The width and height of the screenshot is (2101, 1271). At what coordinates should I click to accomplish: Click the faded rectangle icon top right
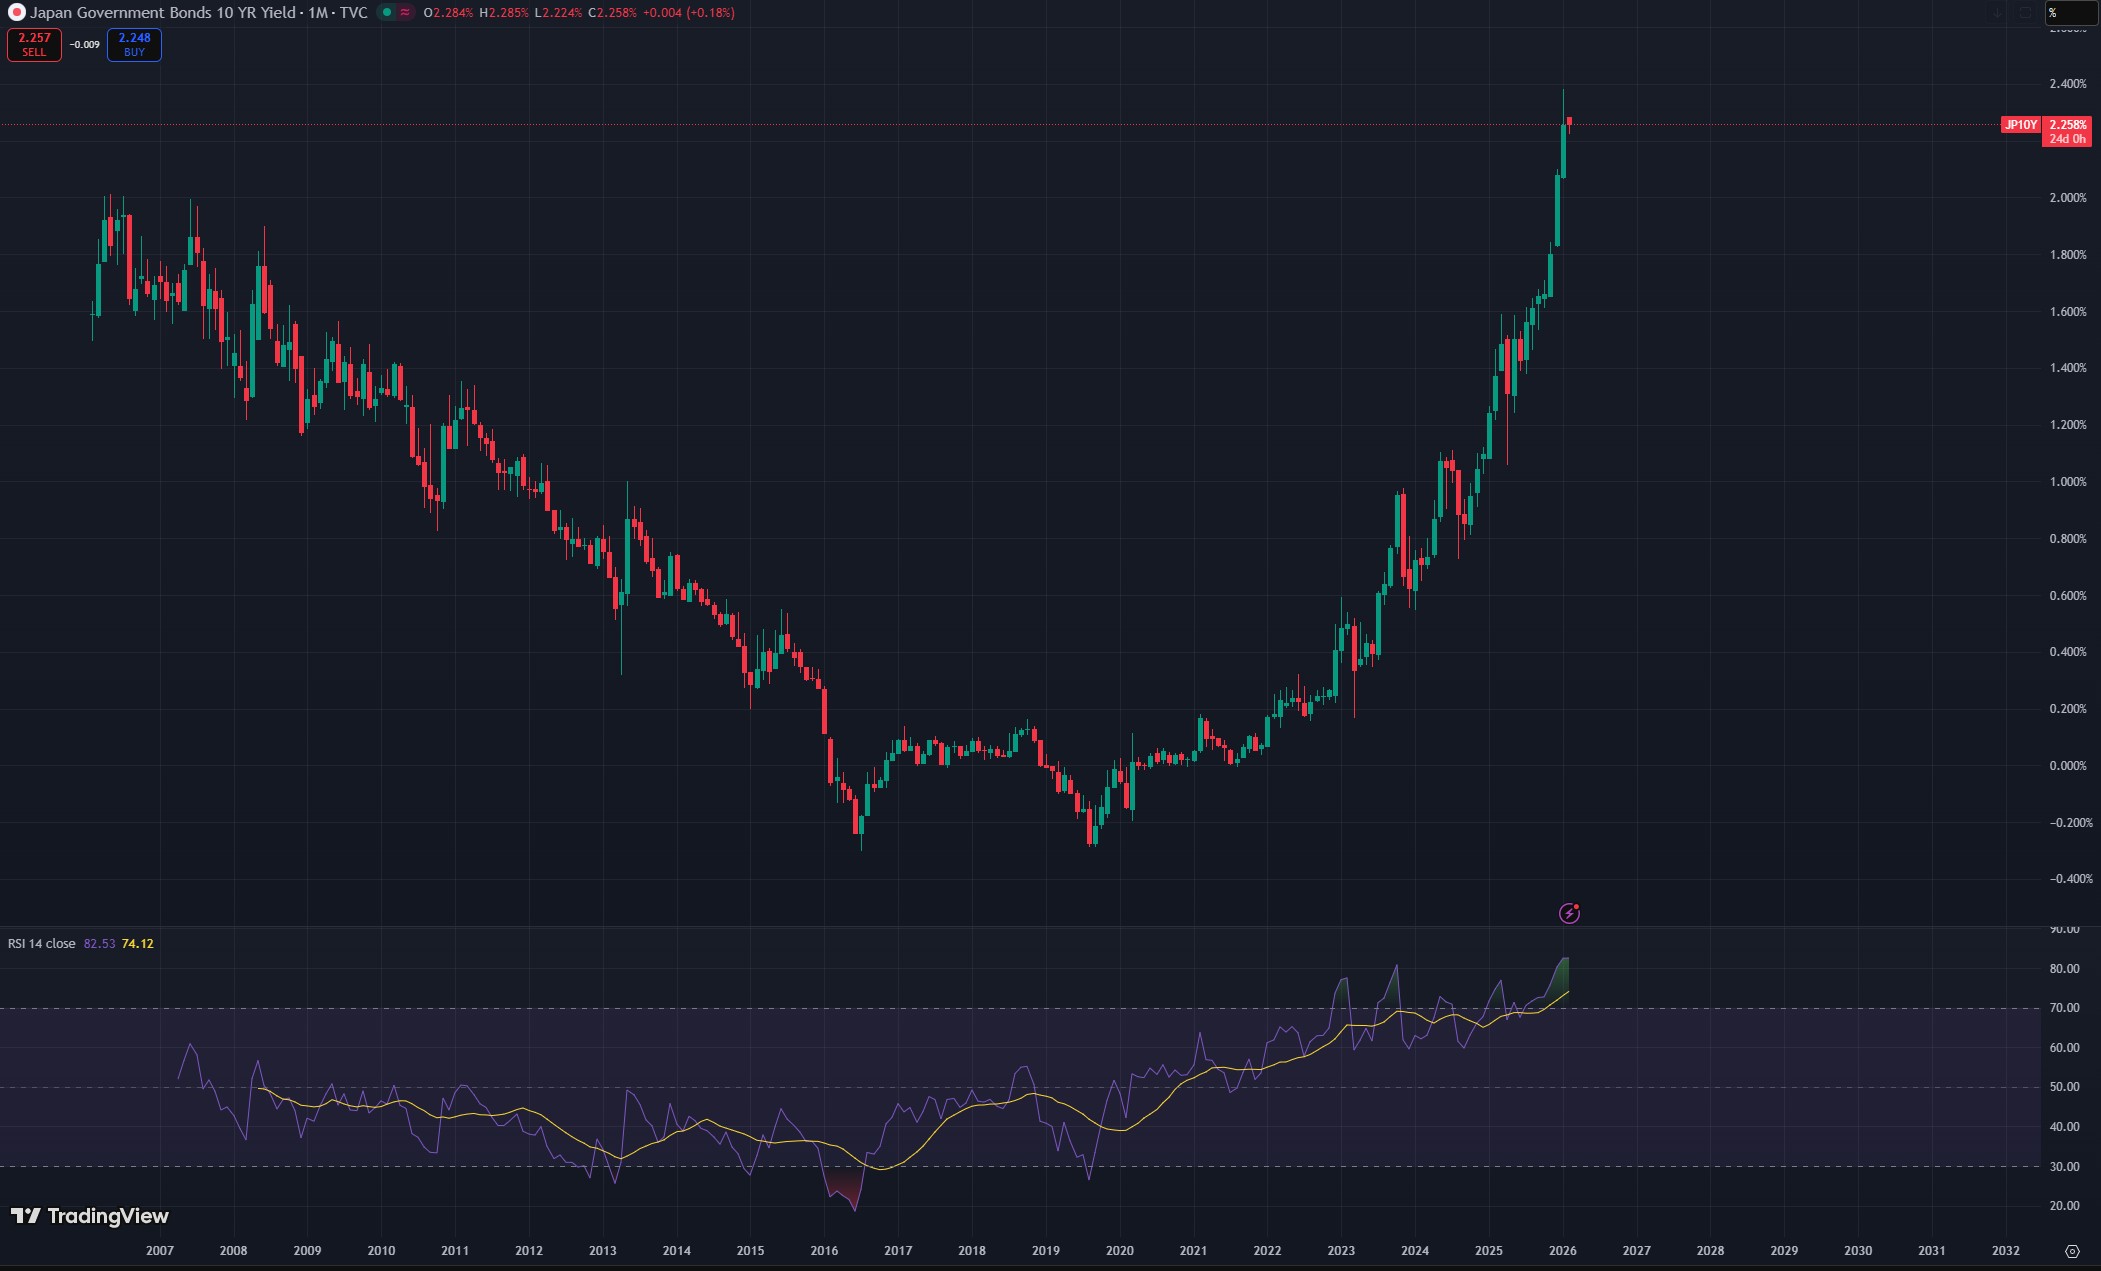coord(2025,13)
